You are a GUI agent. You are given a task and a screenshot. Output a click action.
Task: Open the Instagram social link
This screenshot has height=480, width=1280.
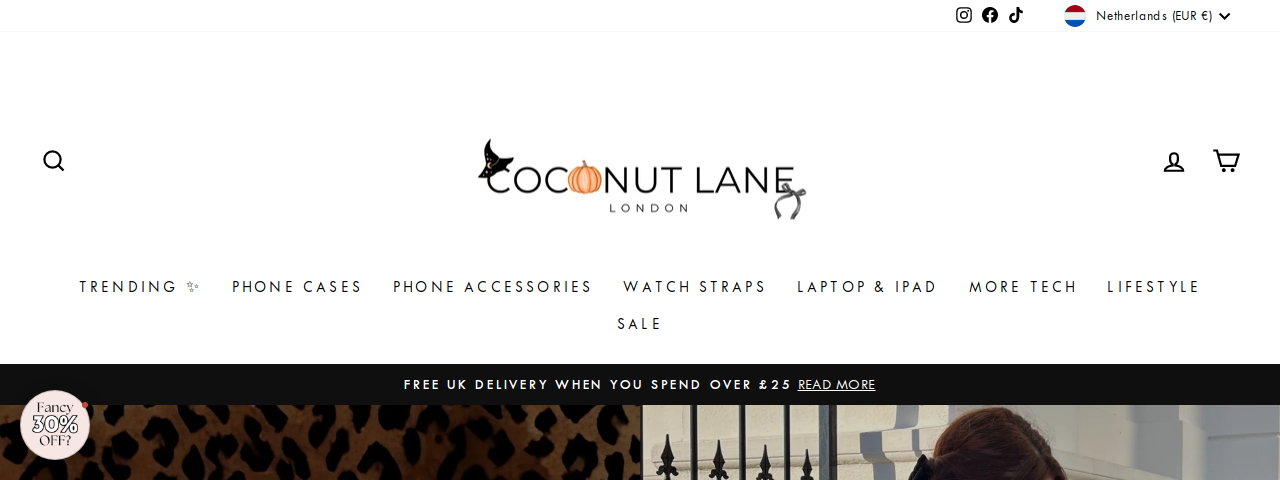(x=964, y=15)
